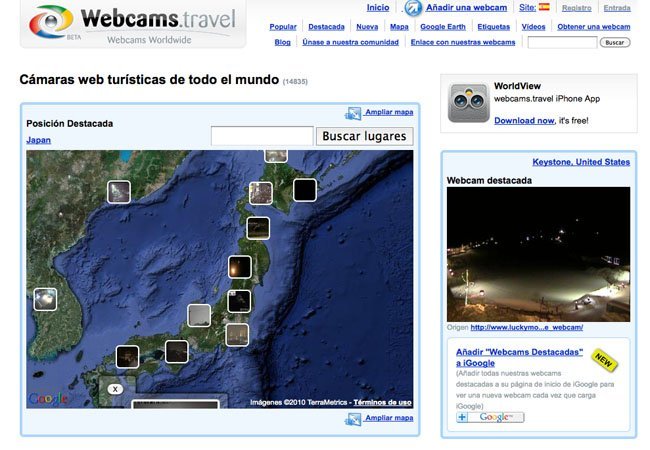Click the enlarge map icon below map

[353, 419]
